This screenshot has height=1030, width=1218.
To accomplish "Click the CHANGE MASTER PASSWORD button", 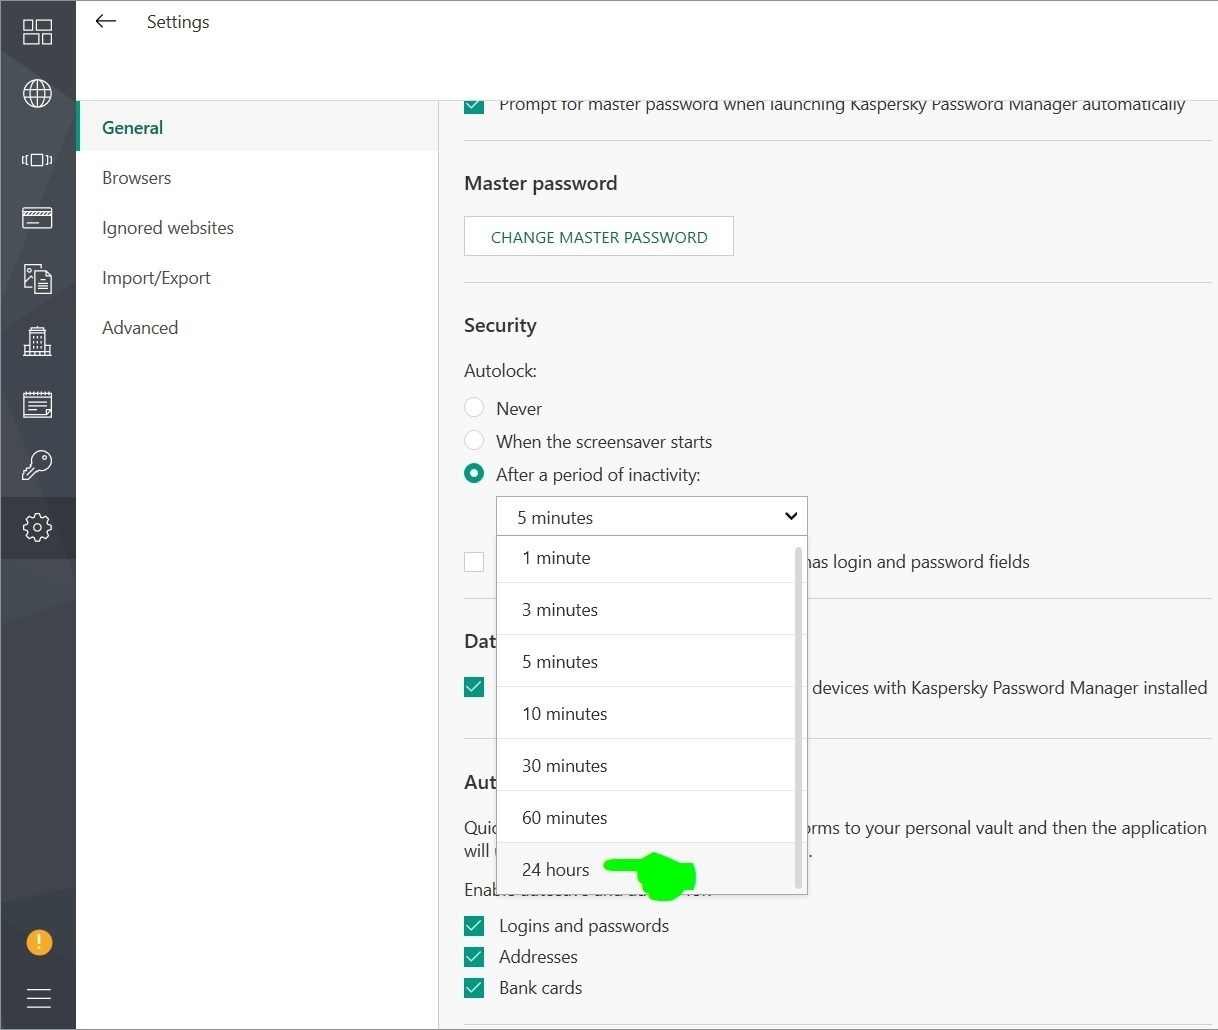I will pos(599,237).
